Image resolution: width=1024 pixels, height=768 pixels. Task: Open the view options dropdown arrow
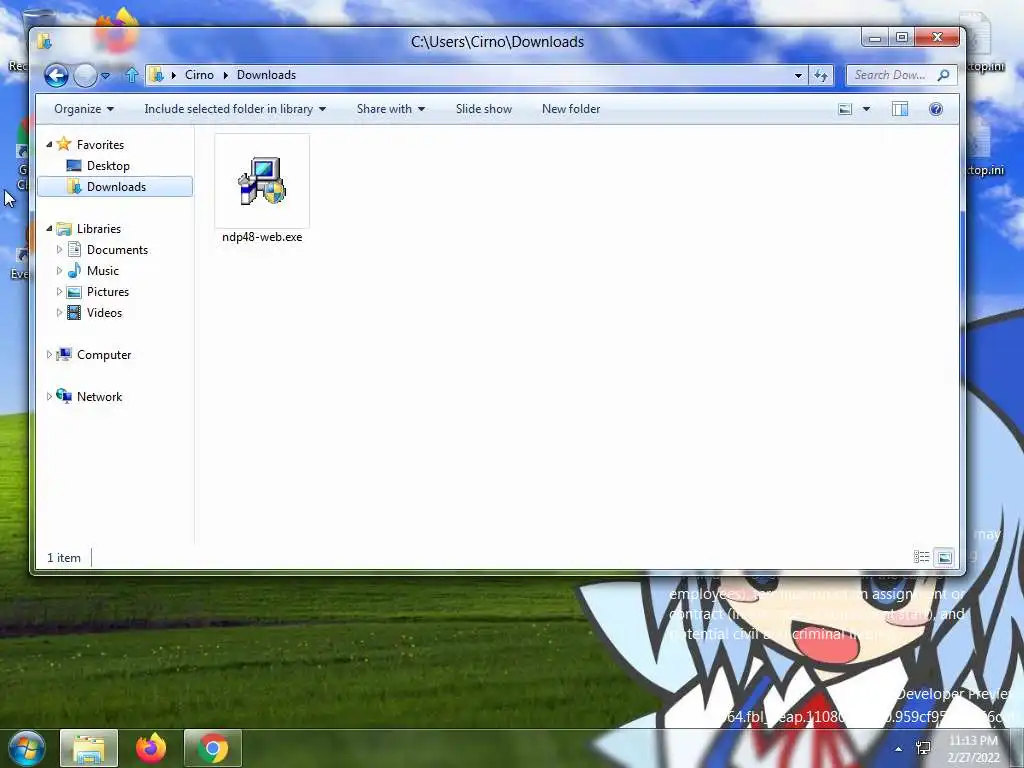pyautogui.click(x=866, y=109)
